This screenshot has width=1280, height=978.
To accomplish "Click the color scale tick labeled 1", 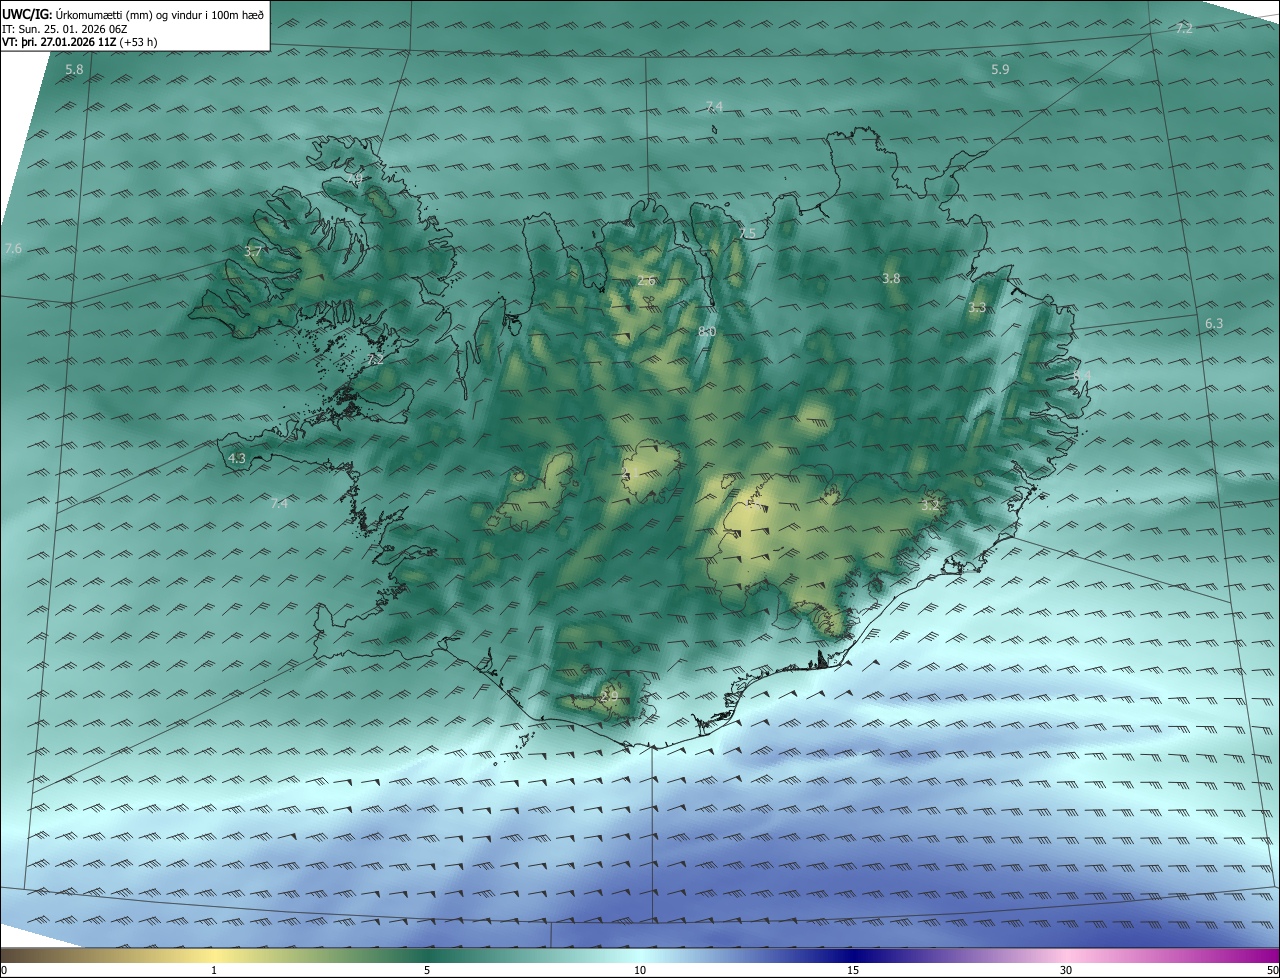I will 214,970.
